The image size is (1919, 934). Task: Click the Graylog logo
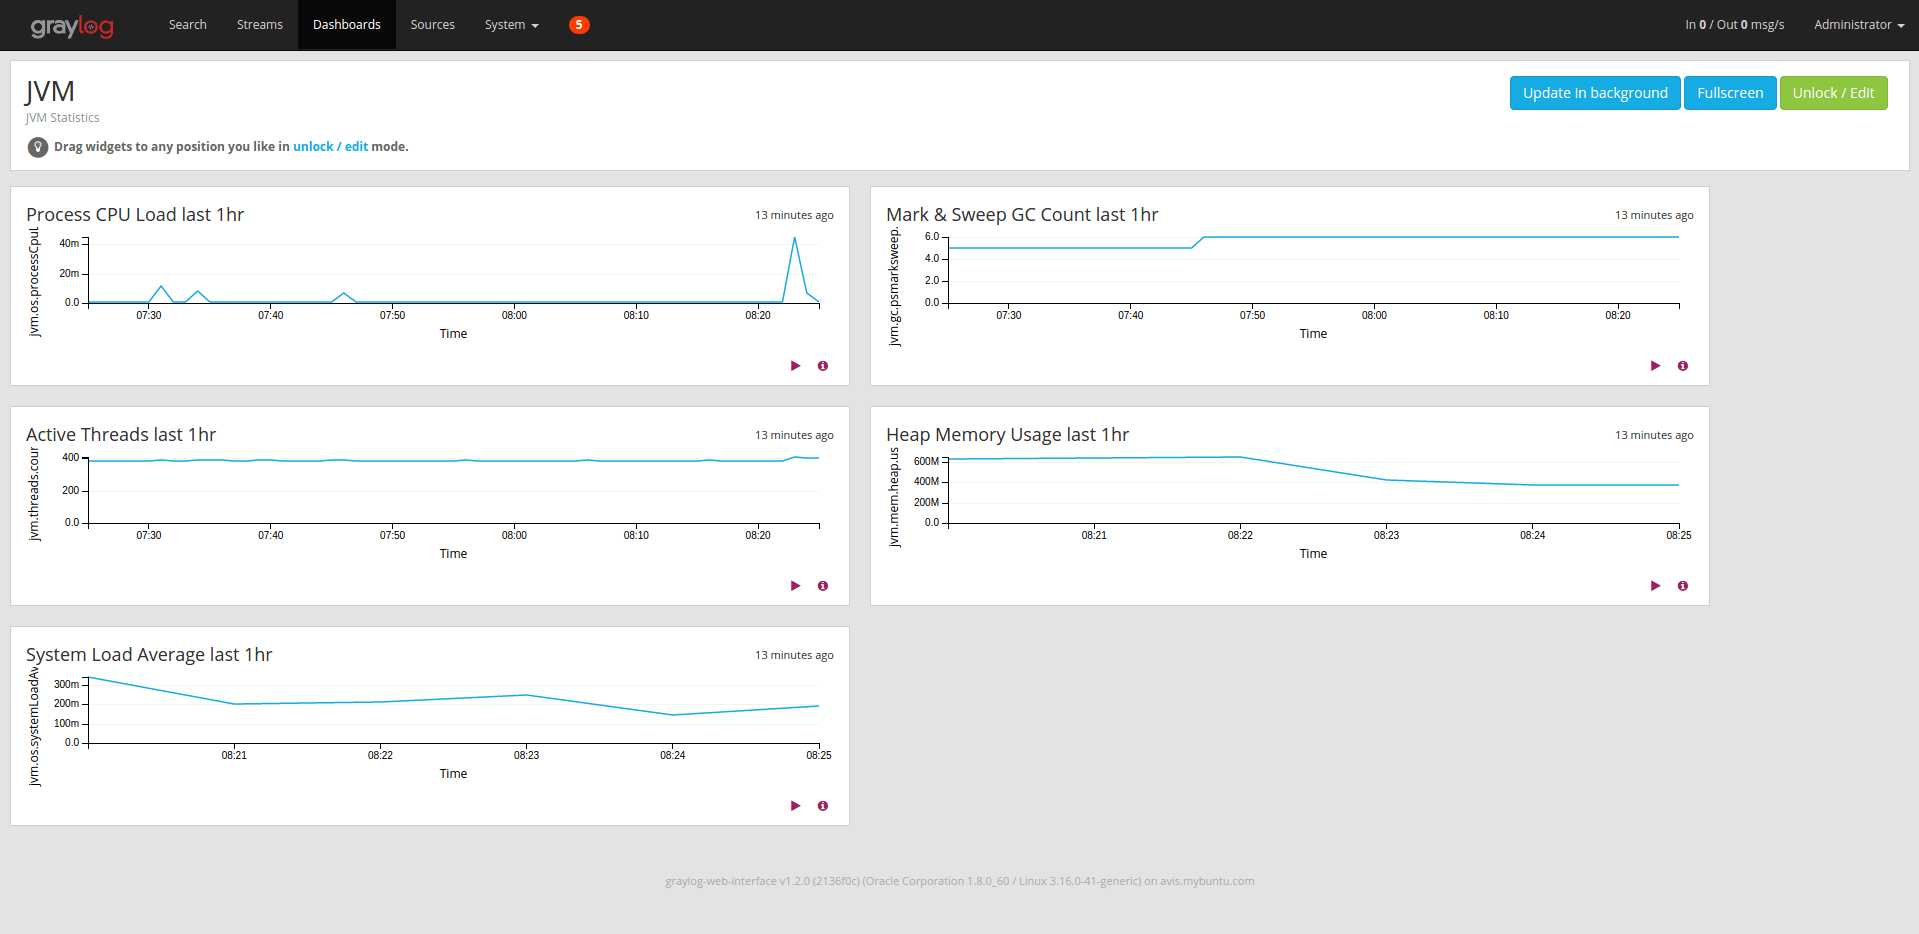[71, 25]
